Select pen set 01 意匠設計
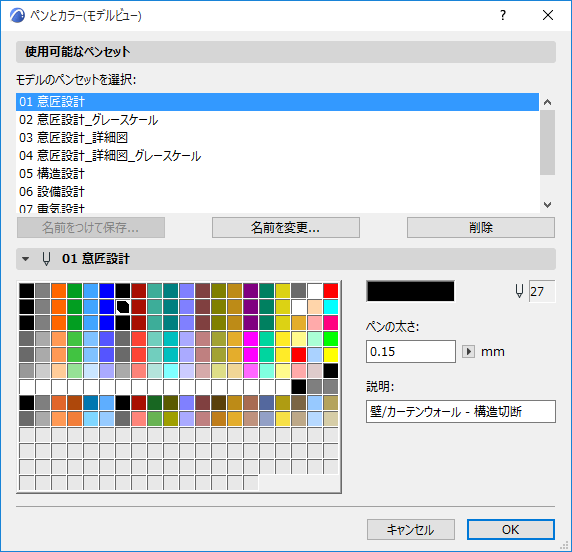The image size is (572, 552). point(277,102)
